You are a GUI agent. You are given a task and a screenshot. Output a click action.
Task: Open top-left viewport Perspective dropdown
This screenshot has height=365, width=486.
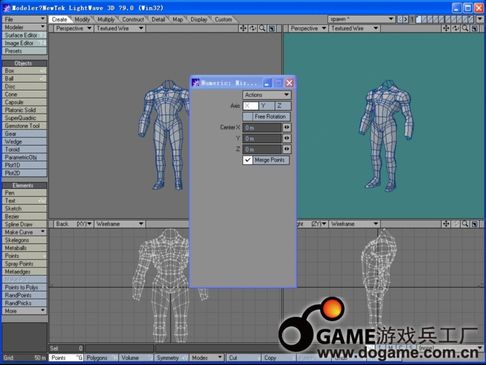point(73,28)
